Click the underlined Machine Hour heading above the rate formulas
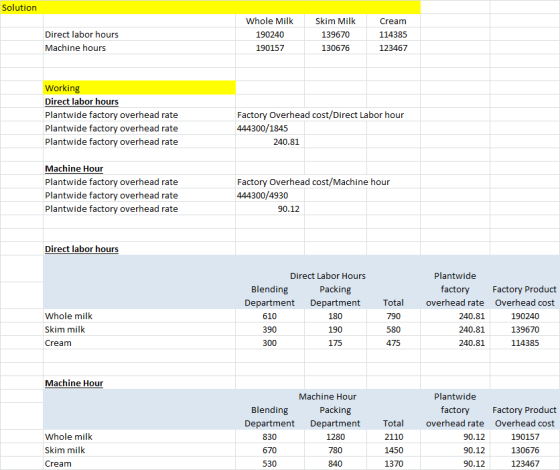Image resolution: width=560 pixels, height=470 pixels. point(74,169)
